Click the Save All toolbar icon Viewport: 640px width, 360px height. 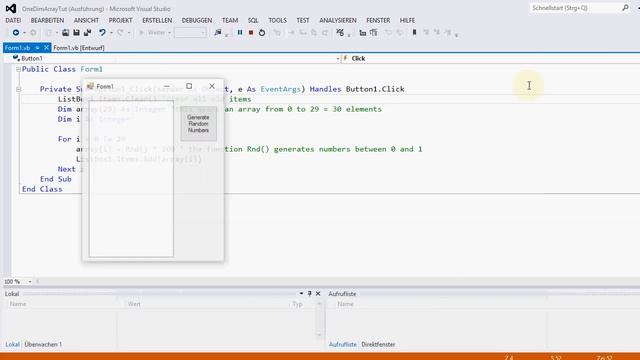(87, 33)
